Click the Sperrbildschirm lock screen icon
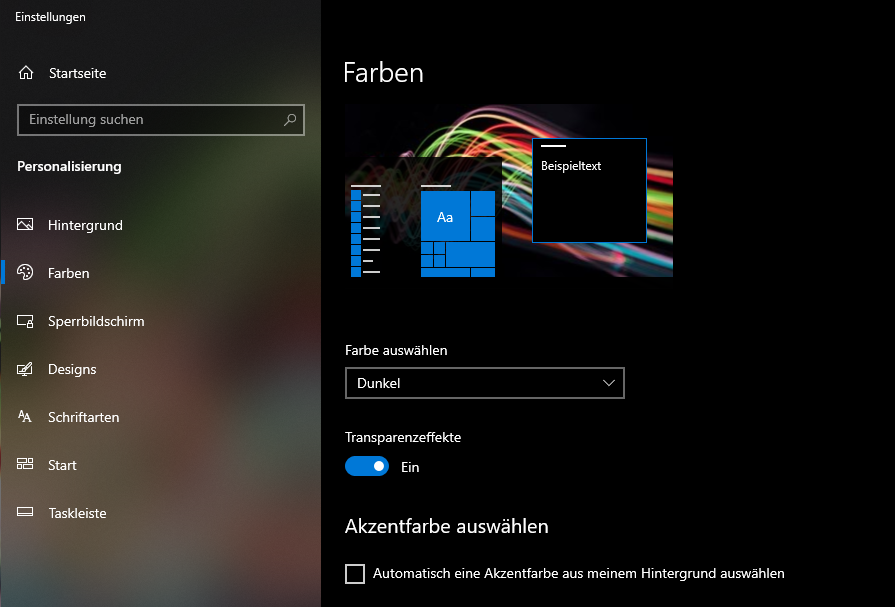The image size is (895, 607). (x=25, y=321)
